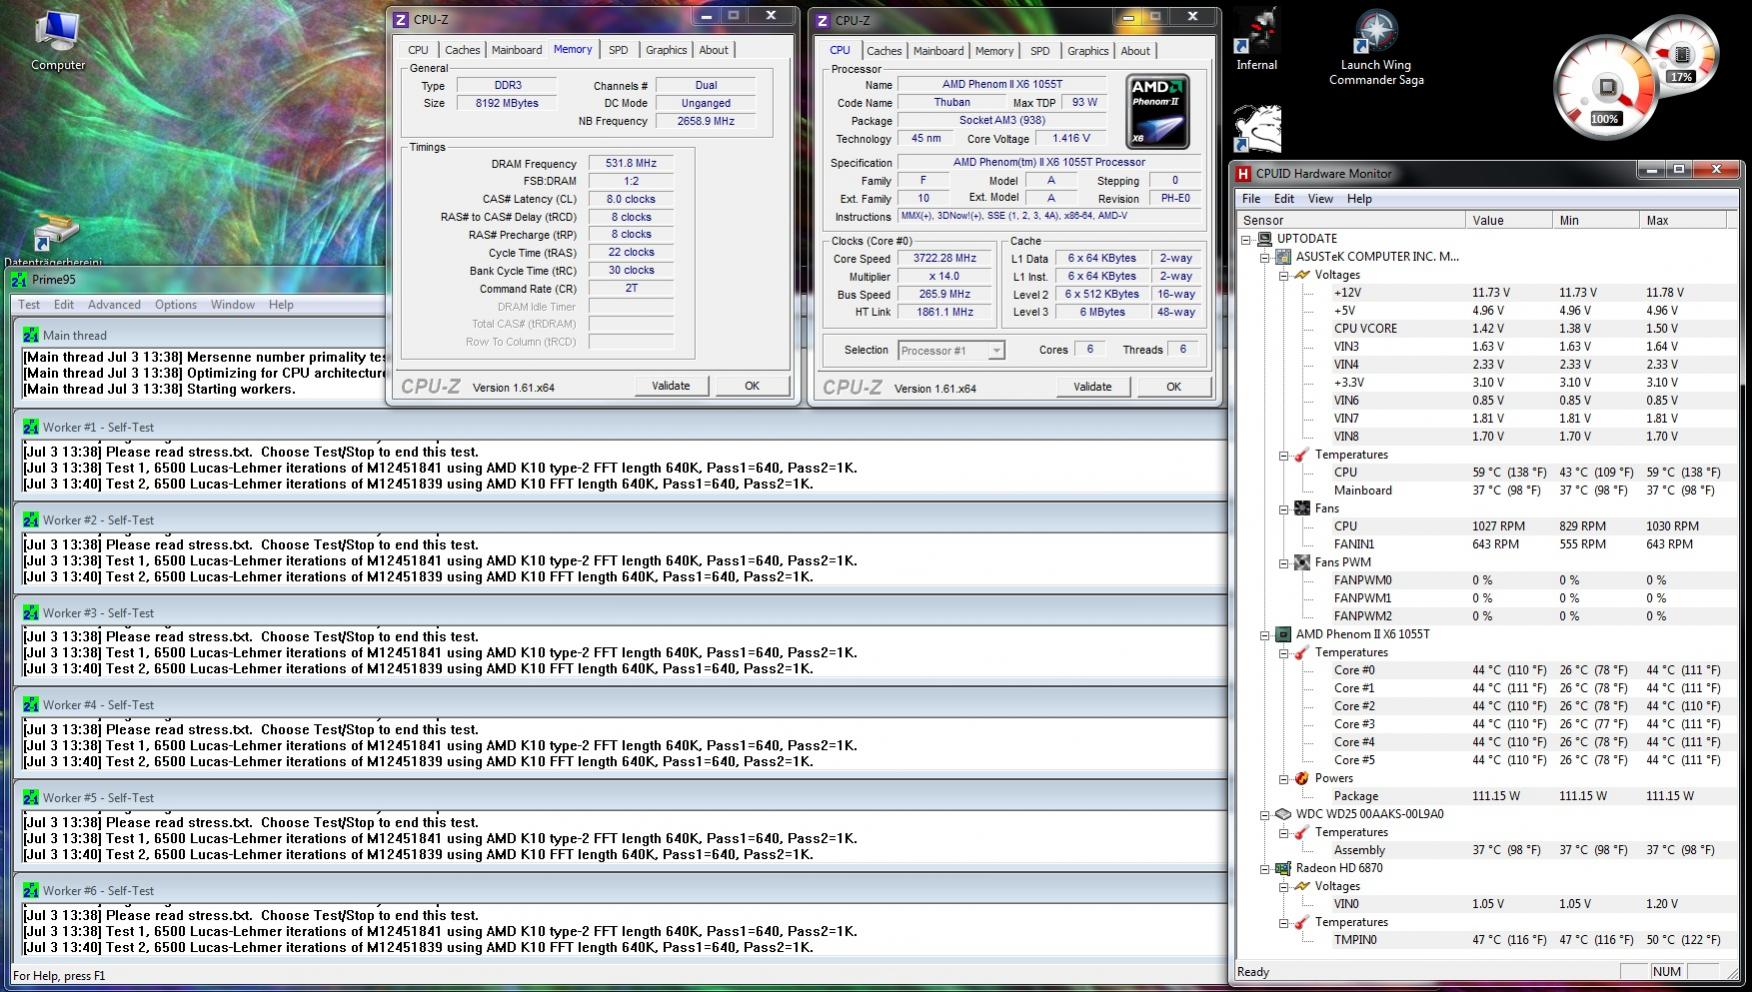
Task: Click the CPU-Z icon on the Memory window title bar
Action: coord(401,20)
